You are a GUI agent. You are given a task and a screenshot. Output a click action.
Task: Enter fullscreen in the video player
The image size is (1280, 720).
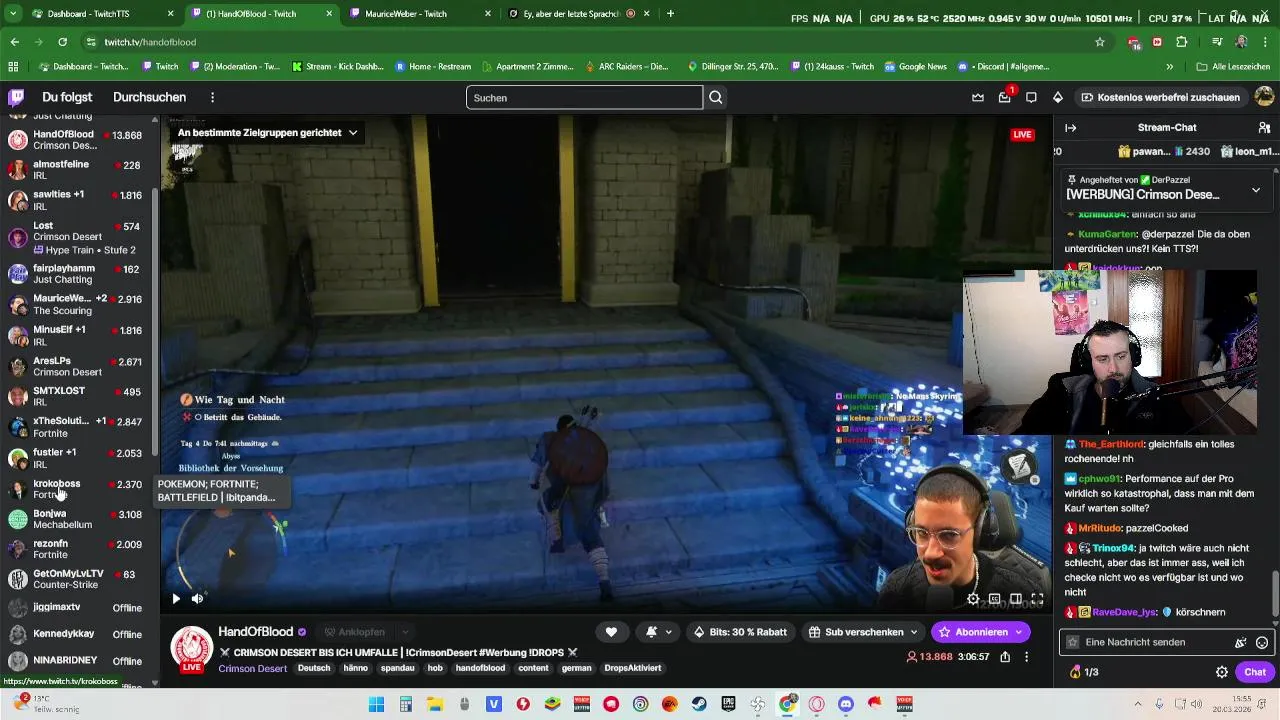pos(1037,599)
